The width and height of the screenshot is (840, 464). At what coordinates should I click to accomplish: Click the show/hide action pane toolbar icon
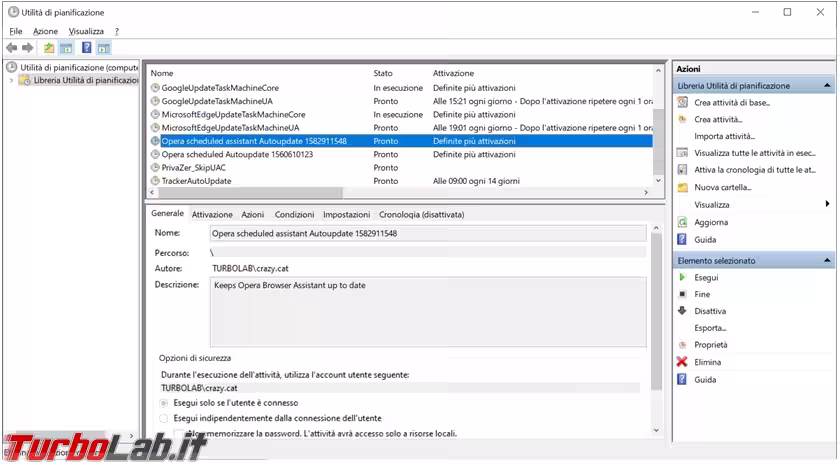tap(104, 48)
